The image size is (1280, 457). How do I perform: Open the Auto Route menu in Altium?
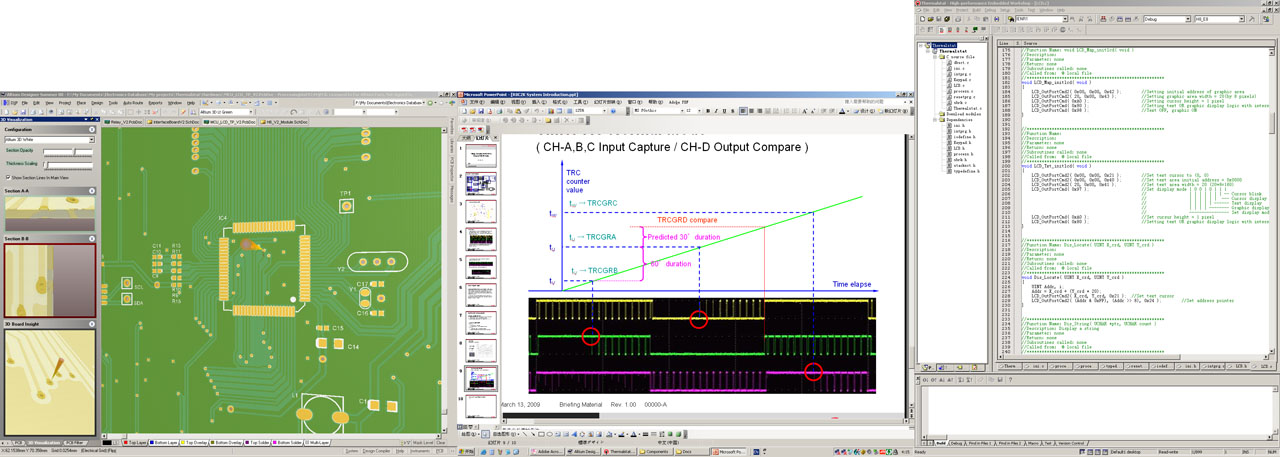pos(133,103)
